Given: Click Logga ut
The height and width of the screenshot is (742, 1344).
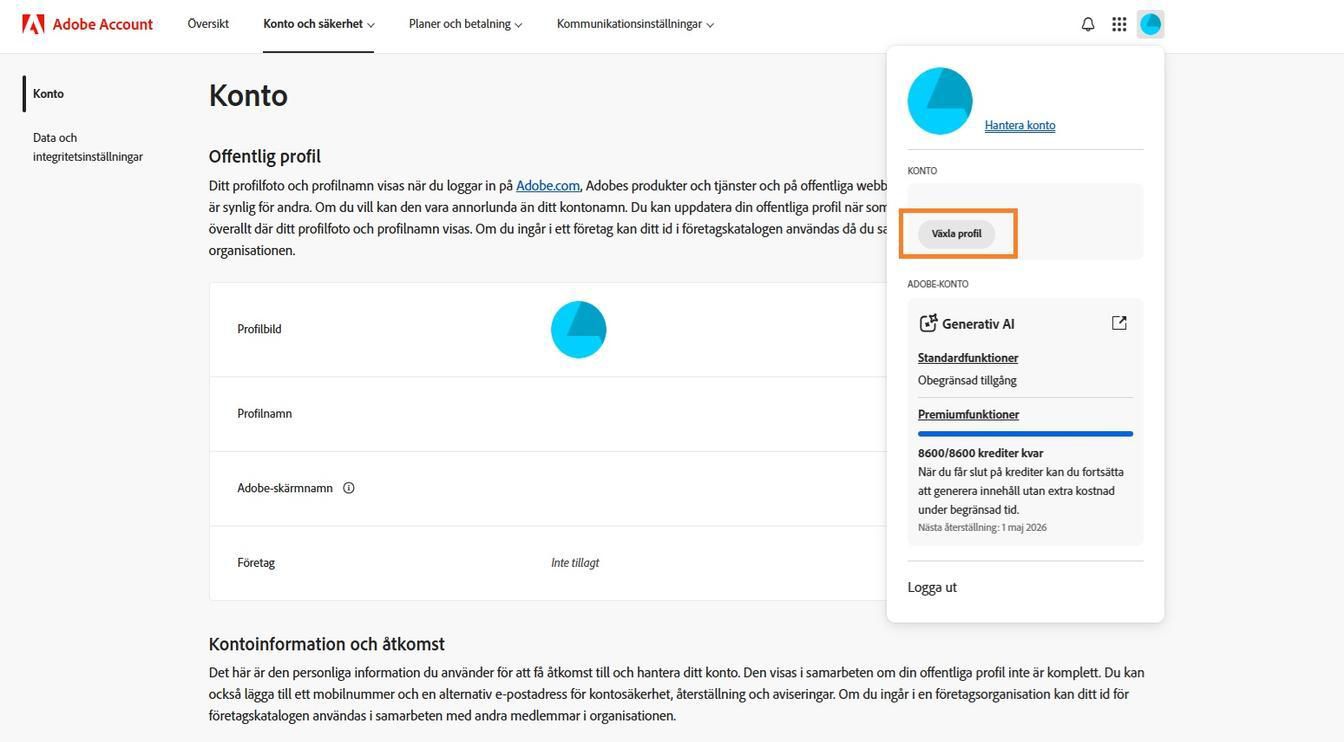Looking at the screenshot, I should [932, 587].
